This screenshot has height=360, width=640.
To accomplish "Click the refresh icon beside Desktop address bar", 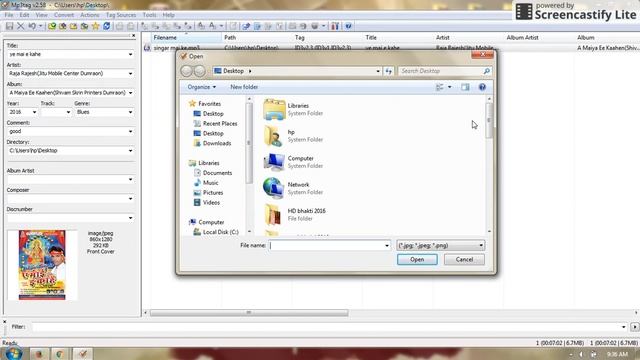I will (x=389, y=71).
